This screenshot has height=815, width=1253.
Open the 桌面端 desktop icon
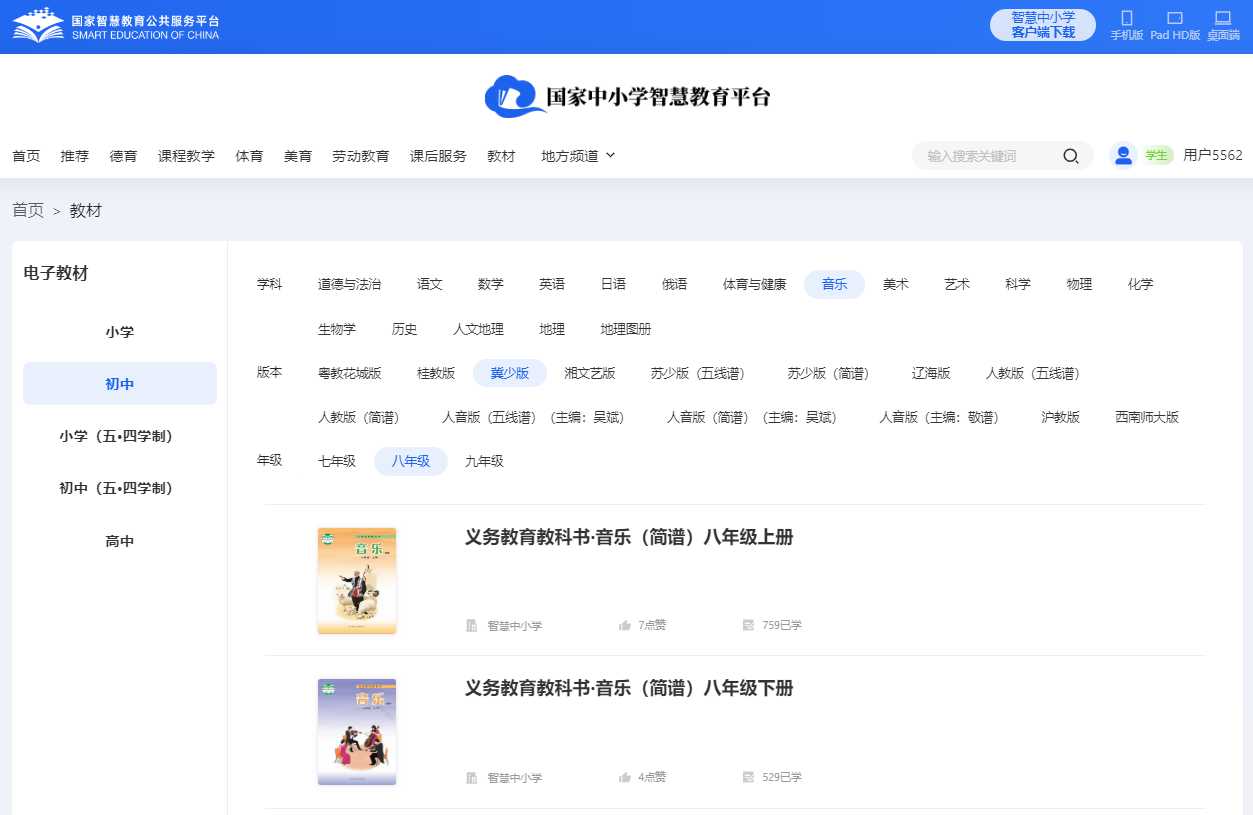click(1222, 19)
